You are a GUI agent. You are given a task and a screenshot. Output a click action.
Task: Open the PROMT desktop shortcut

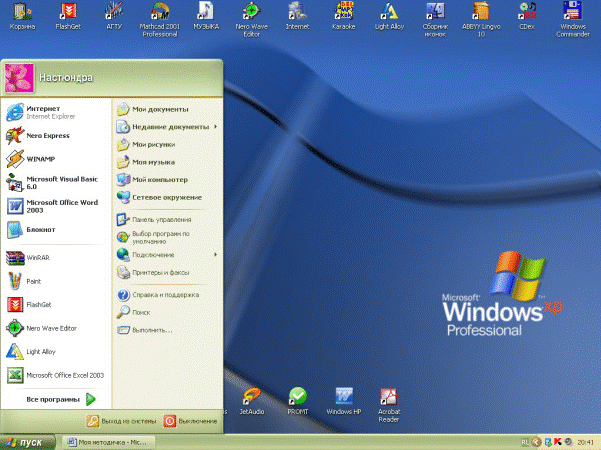tap(296, 397)
